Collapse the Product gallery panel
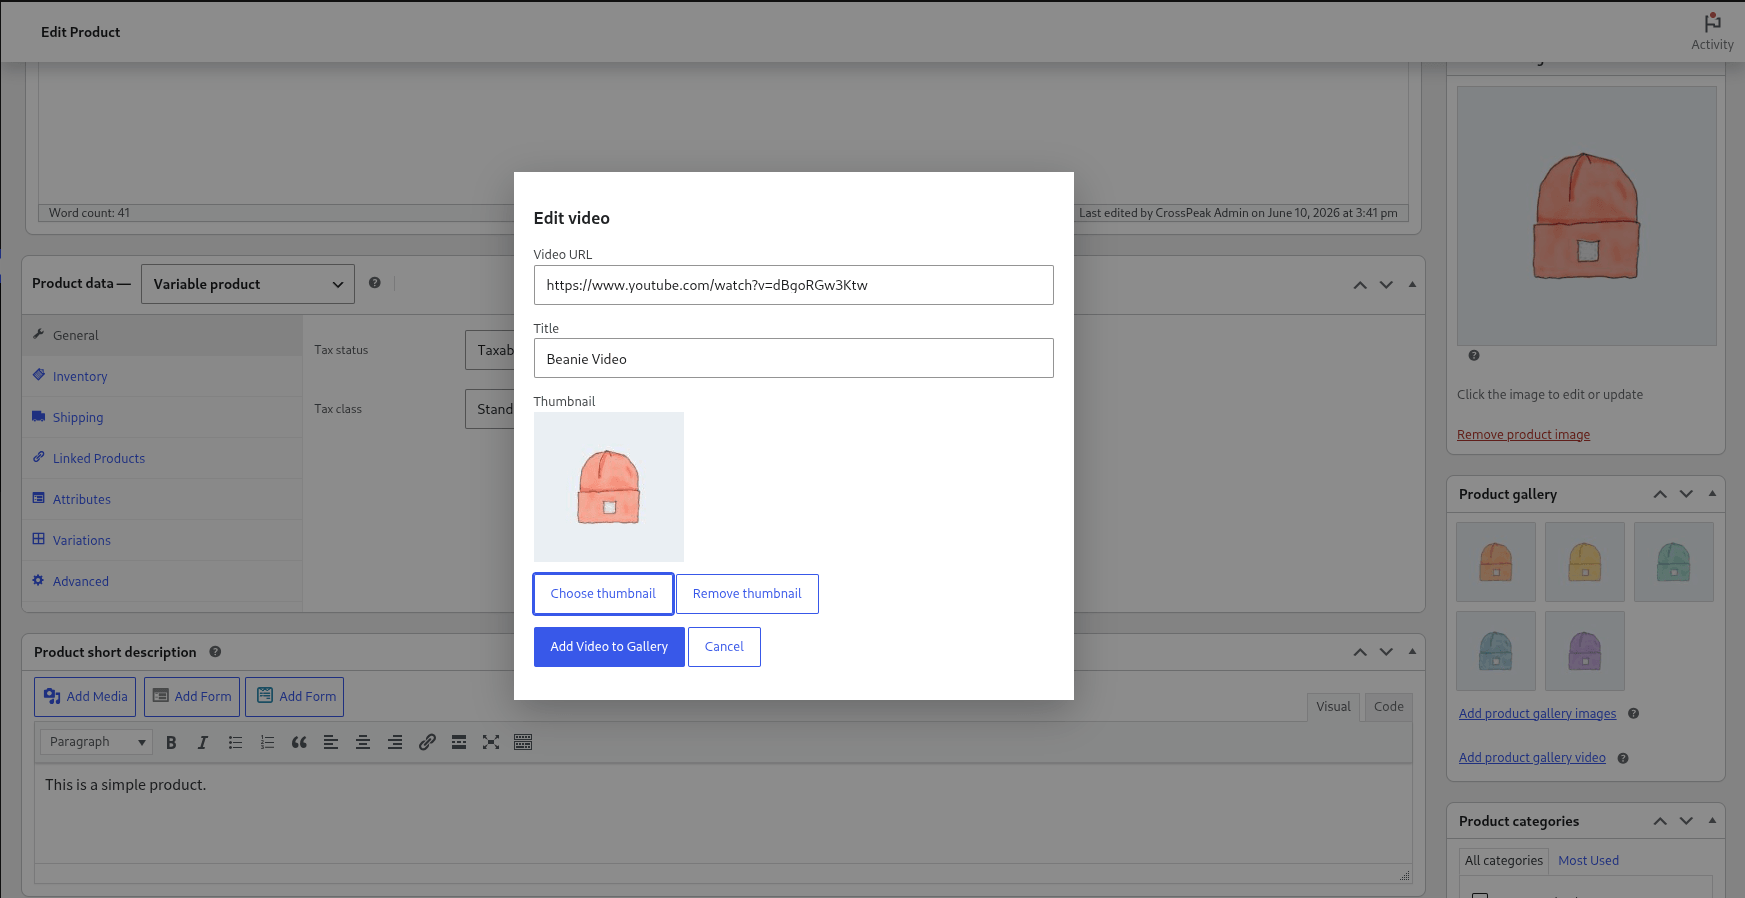This screenshot has height=898, width=1745. click(x=1712, y=493)
